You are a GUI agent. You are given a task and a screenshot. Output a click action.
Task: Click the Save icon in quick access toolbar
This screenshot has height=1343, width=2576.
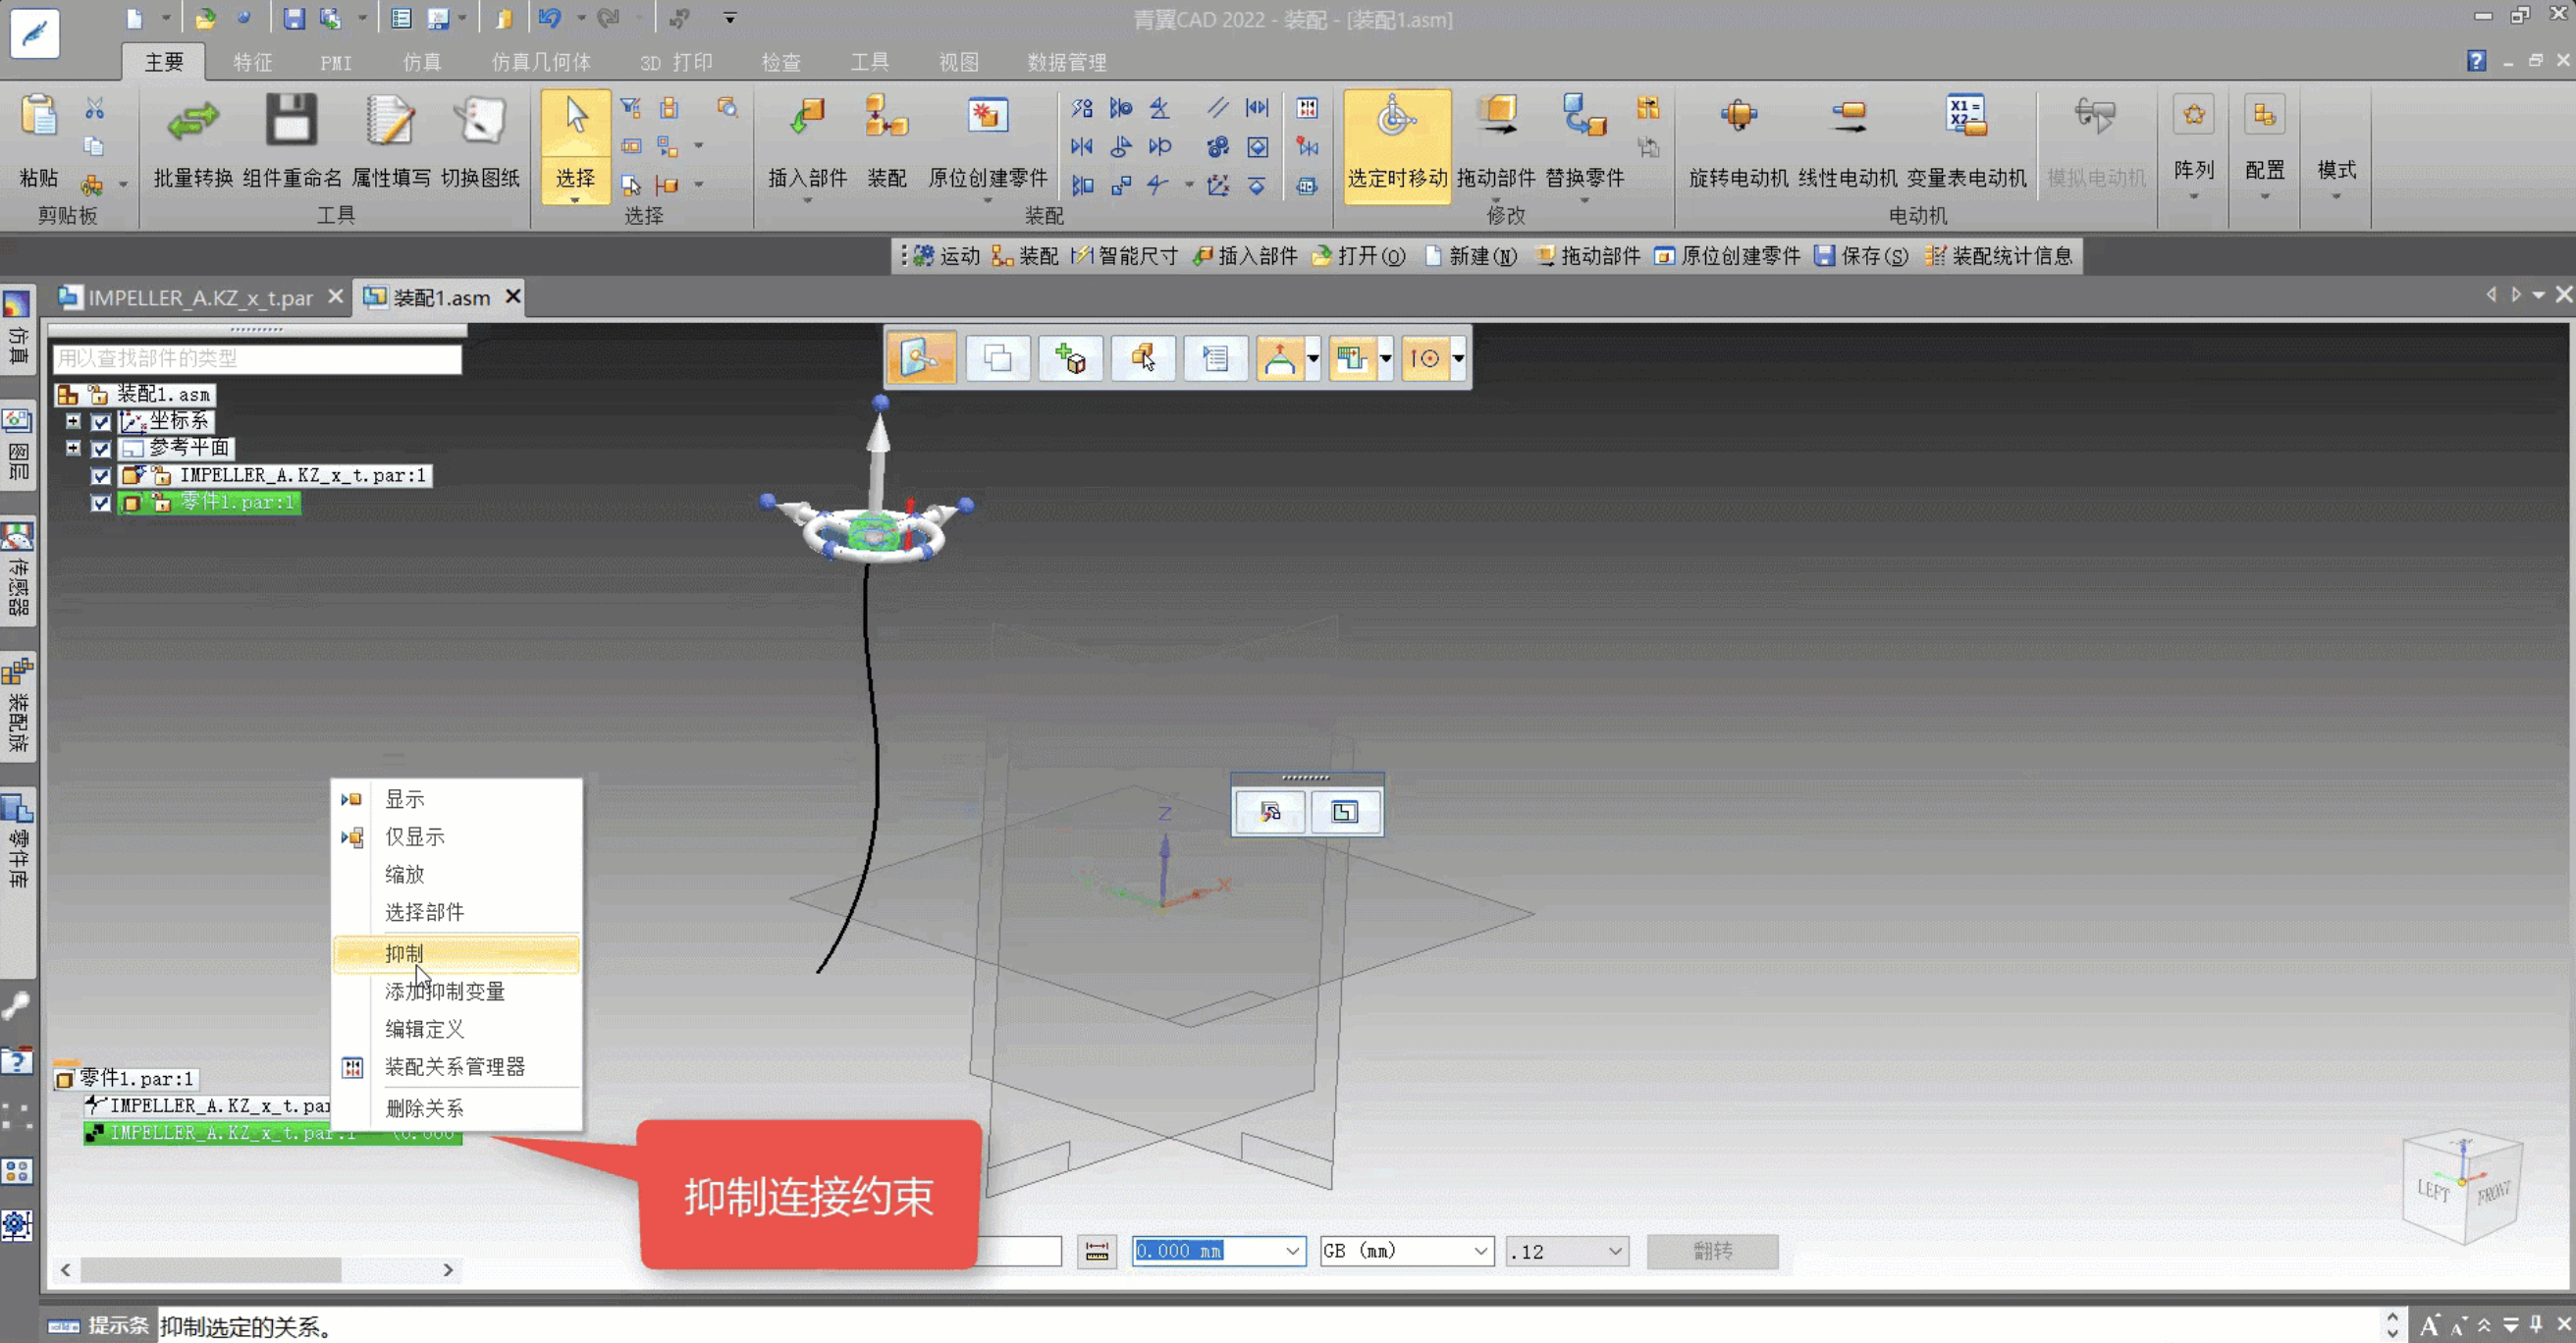coord(293,18)
